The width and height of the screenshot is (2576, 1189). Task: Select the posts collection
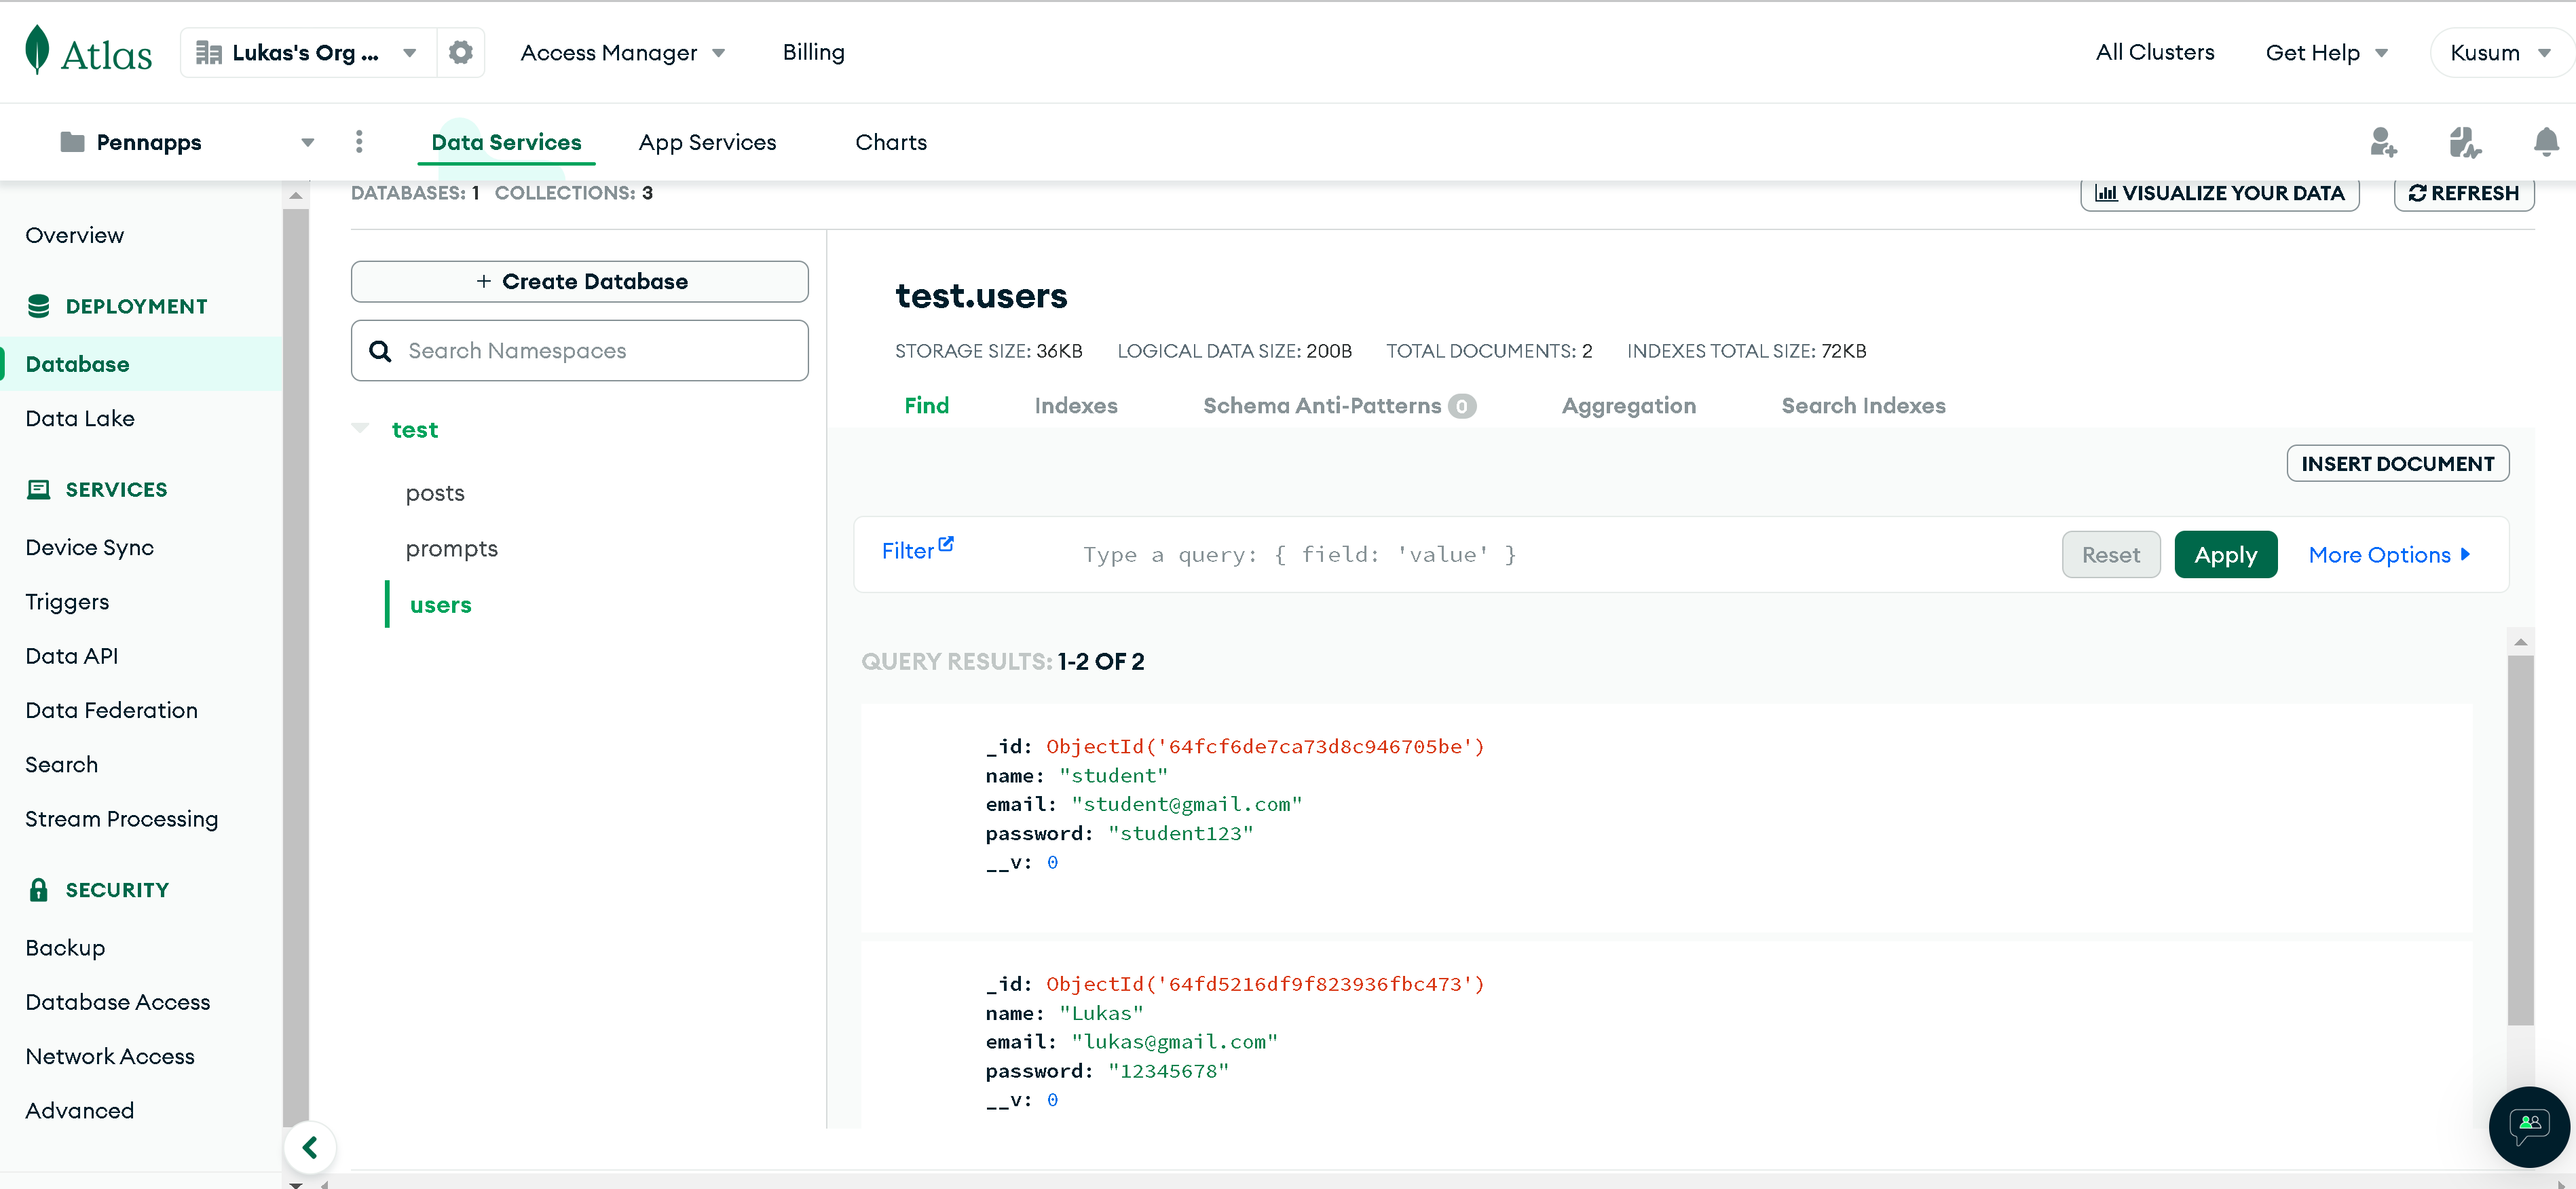pyautogui.click(x=435, y=493)
